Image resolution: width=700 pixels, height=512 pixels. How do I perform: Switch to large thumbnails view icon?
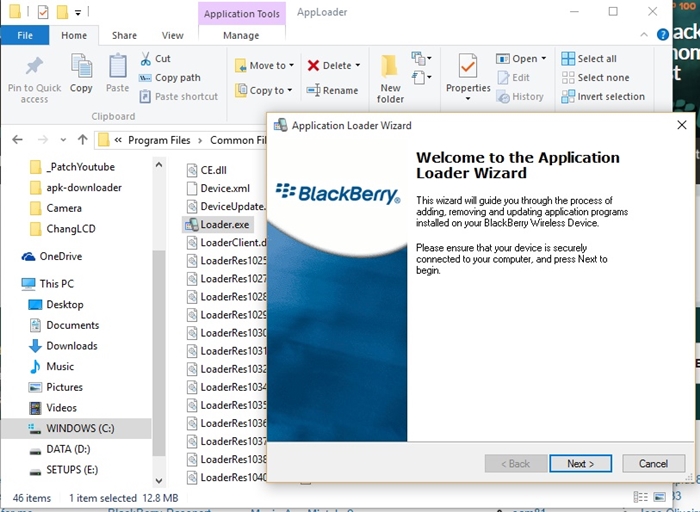point(659,497)
